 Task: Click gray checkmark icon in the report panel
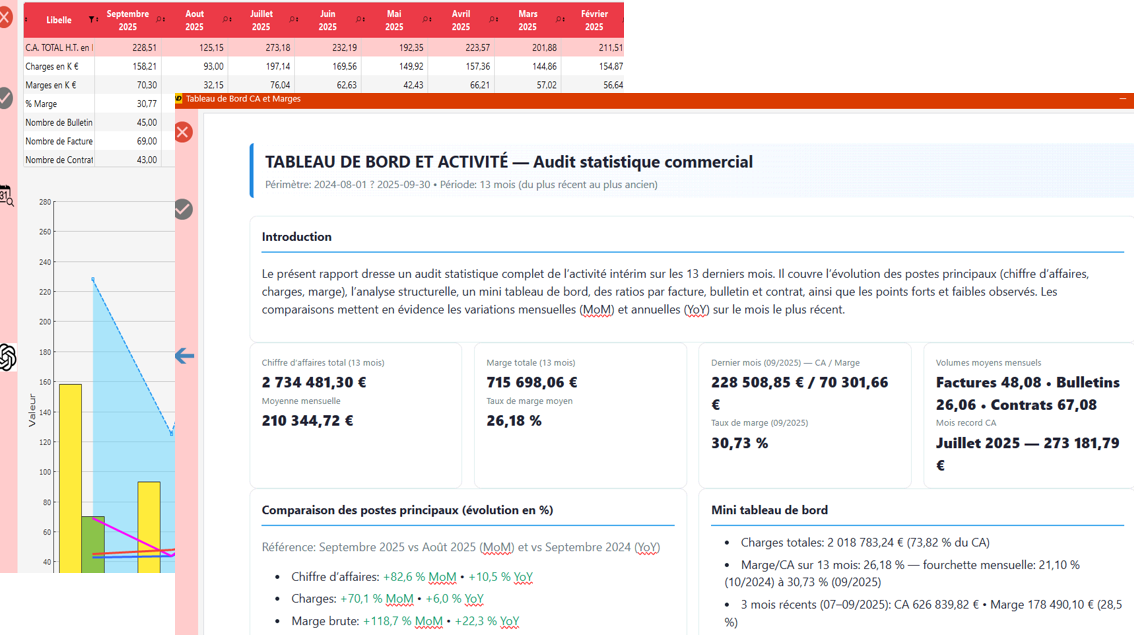tap(183, 209)
